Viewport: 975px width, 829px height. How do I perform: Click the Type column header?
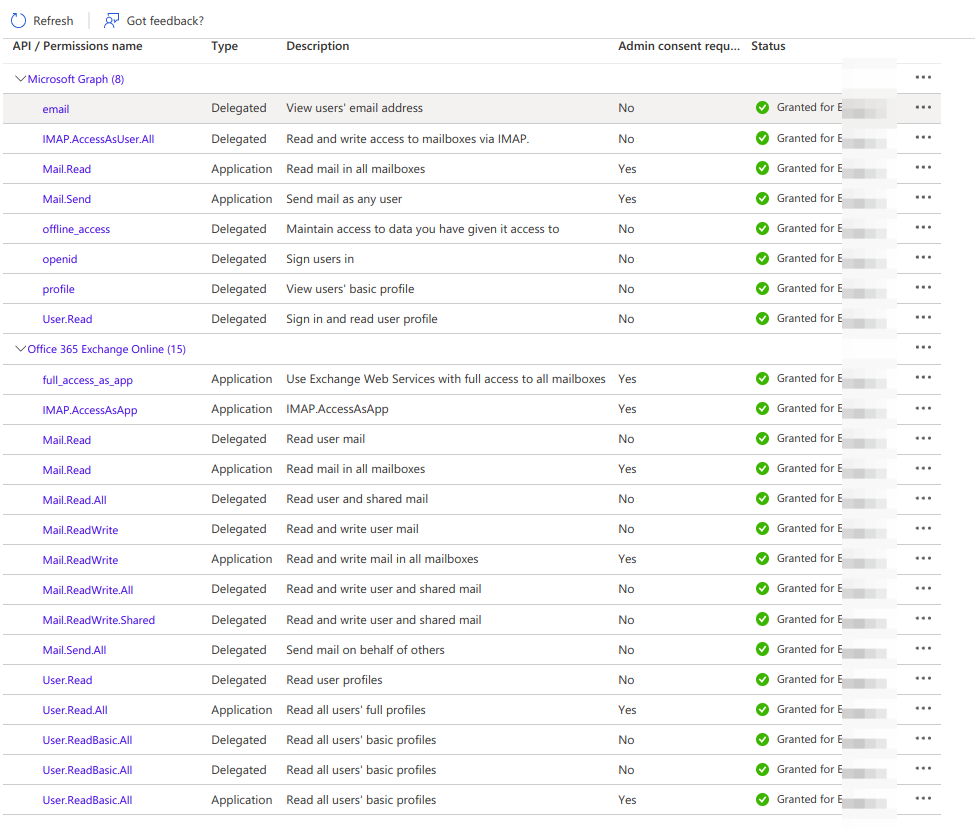pos(224,46)
